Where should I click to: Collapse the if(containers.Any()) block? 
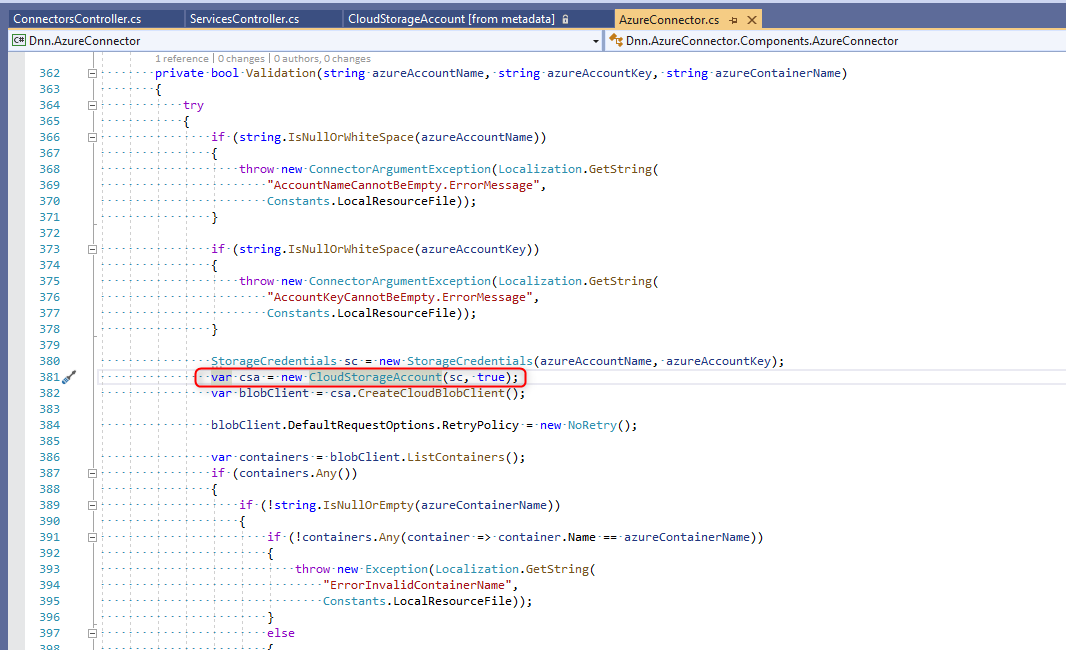[91, 472]
